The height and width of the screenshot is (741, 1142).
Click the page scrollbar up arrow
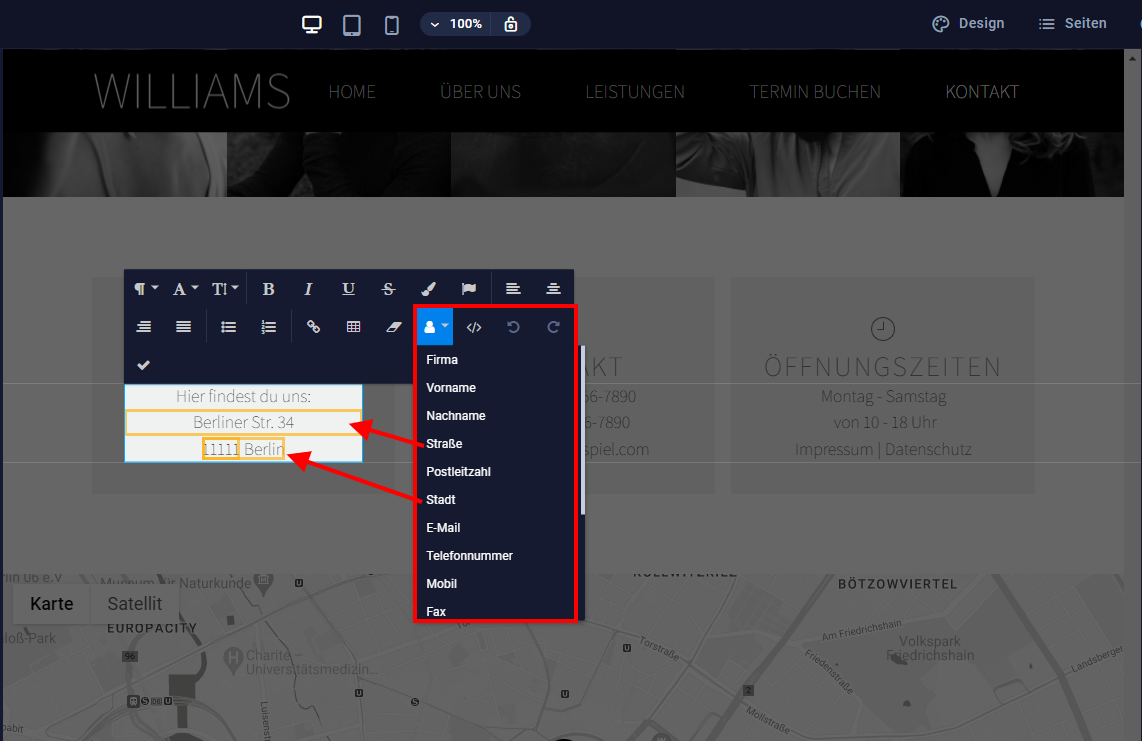click(x=1133, y=58)
